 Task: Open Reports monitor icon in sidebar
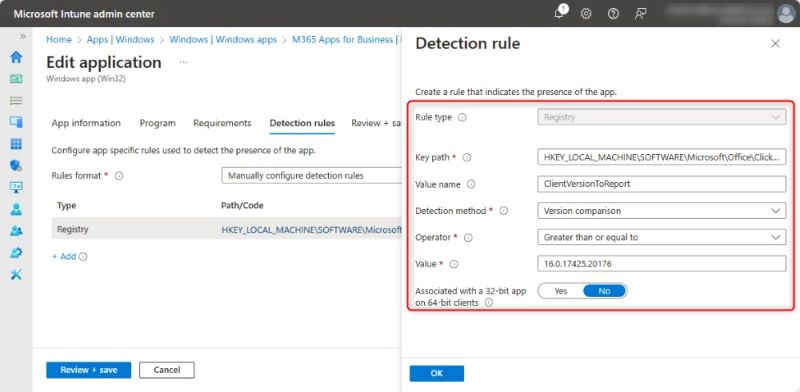16,187
